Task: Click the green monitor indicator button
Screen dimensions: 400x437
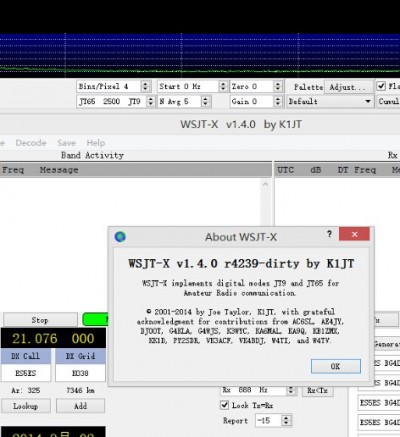Action: (95, 320)
